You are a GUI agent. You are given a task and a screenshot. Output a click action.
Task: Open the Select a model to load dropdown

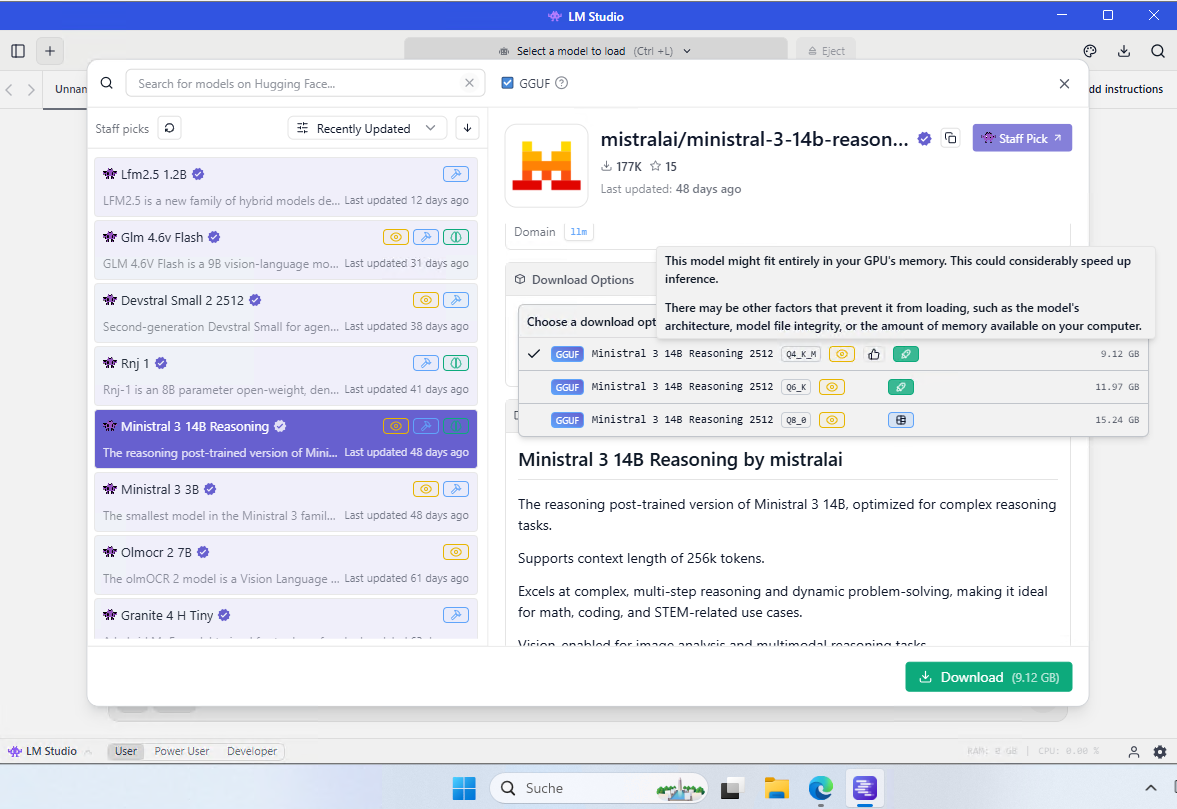point(595,51)
